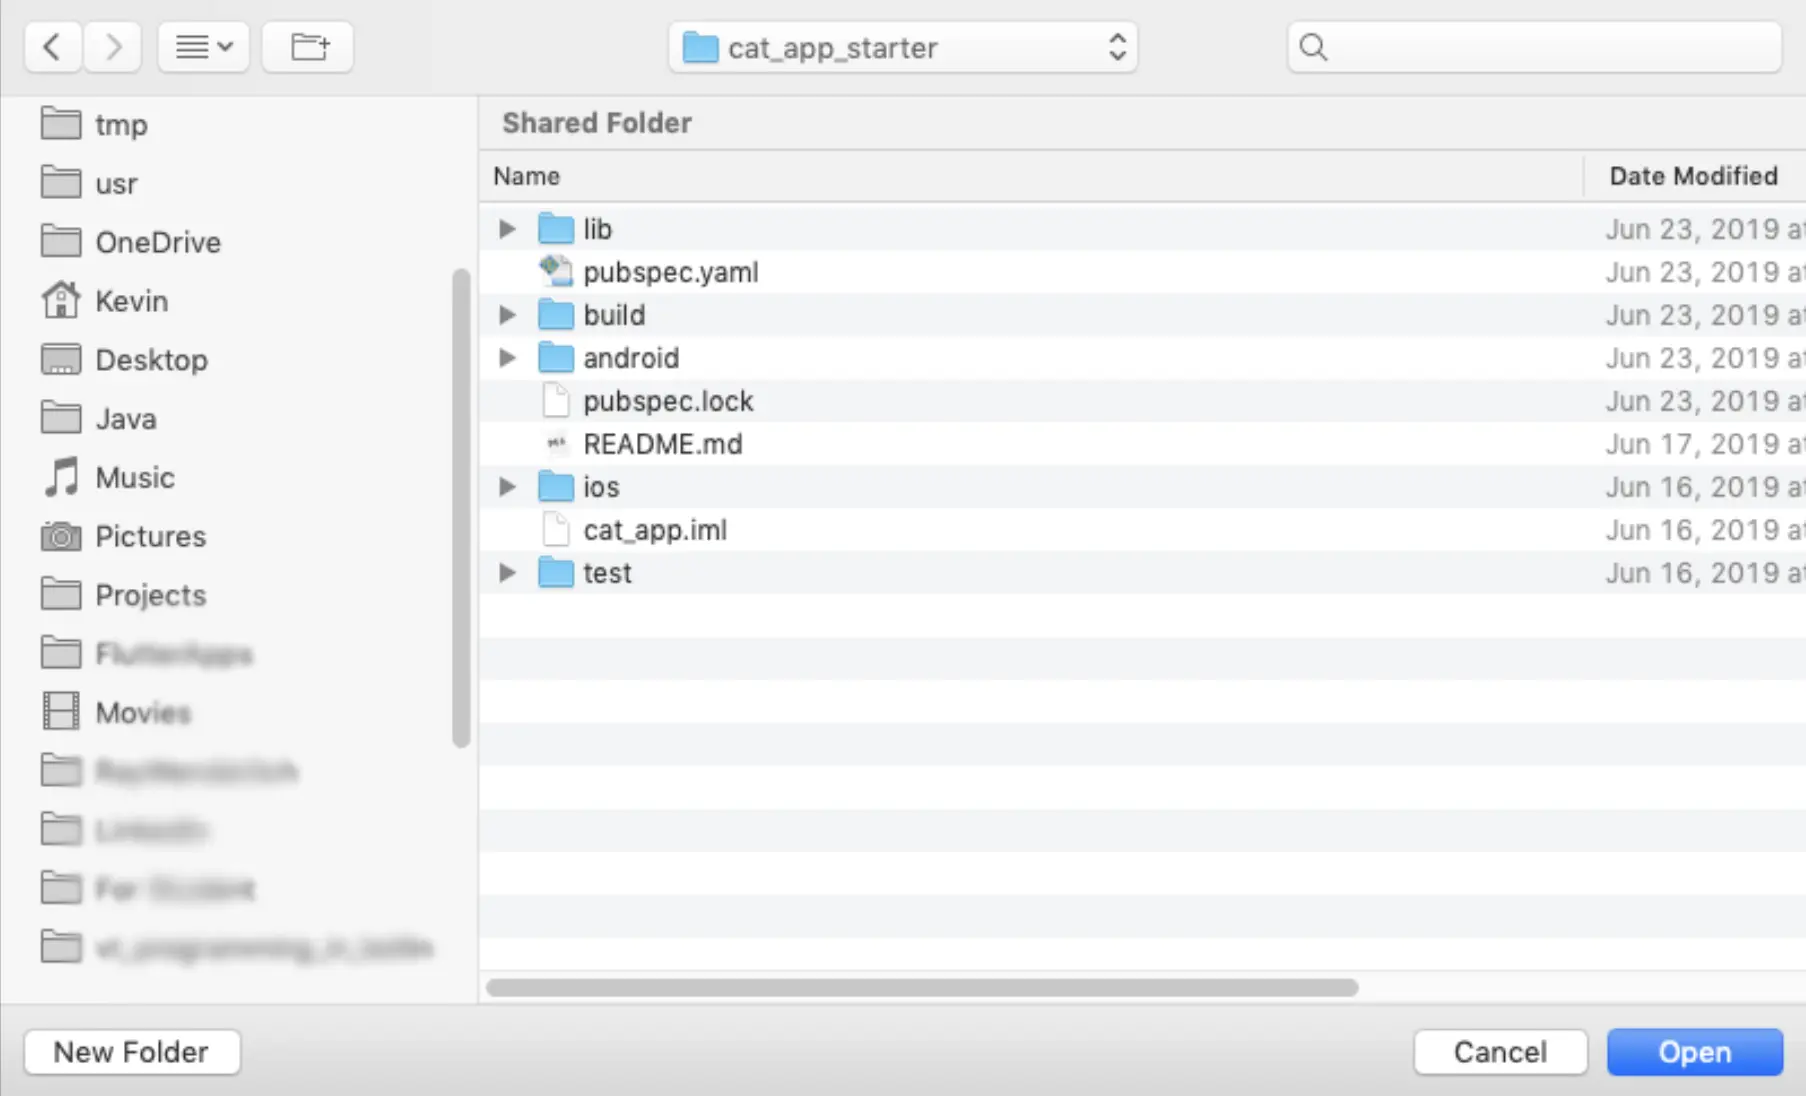Click the Open button
The image size is (1806, 1096).
[x=1695, y=1052]
